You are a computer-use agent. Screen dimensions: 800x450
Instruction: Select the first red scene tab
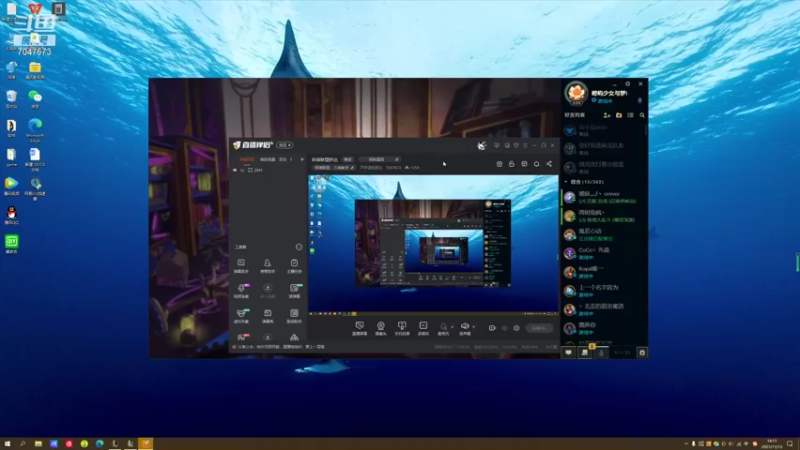247,159
